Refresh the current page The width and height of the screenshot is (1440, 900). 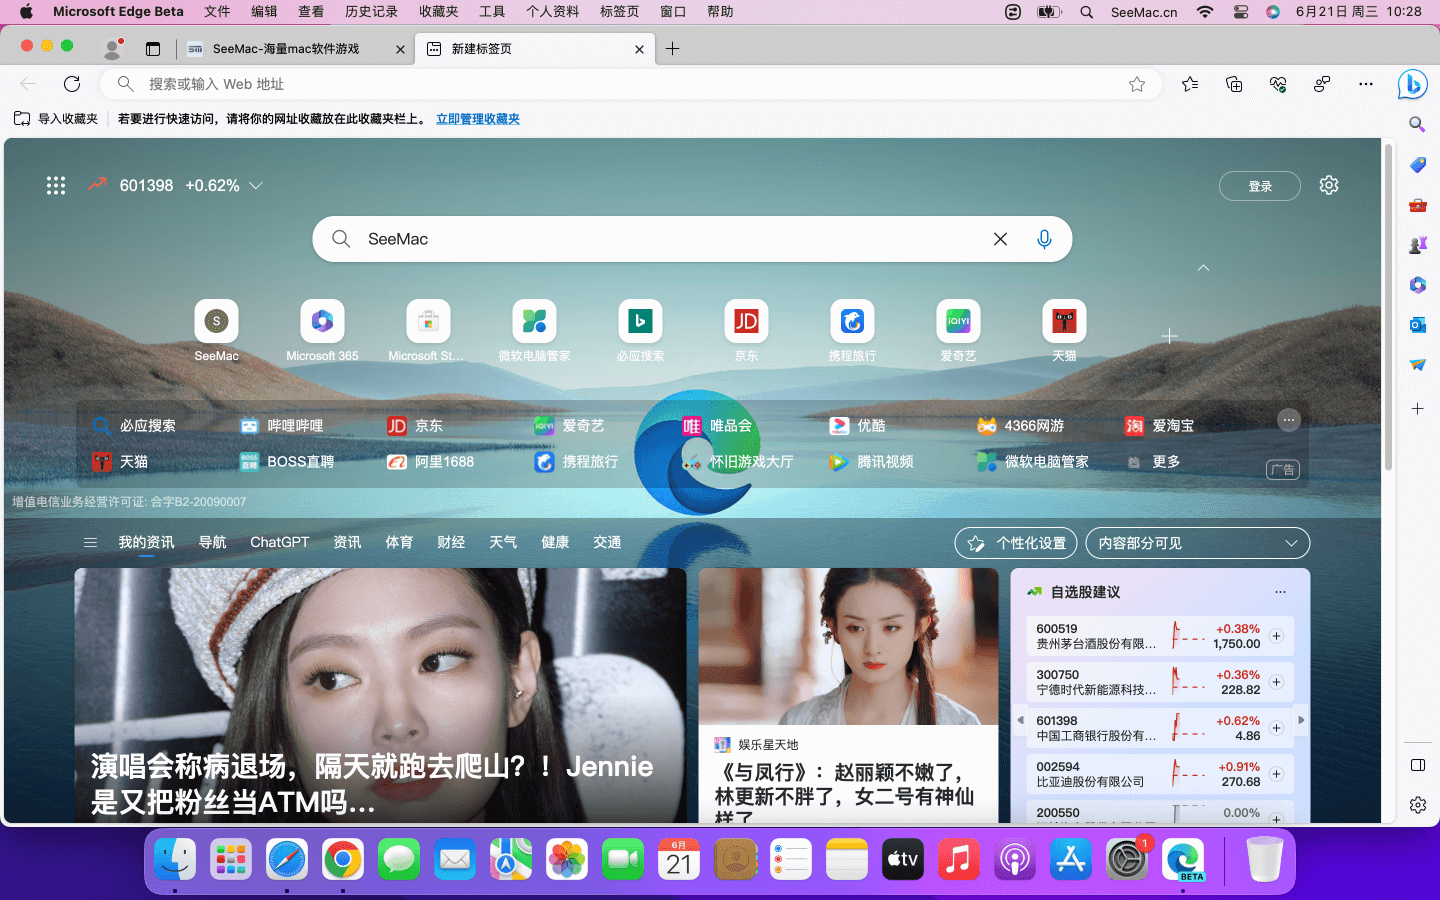click(x=72, y=84)
